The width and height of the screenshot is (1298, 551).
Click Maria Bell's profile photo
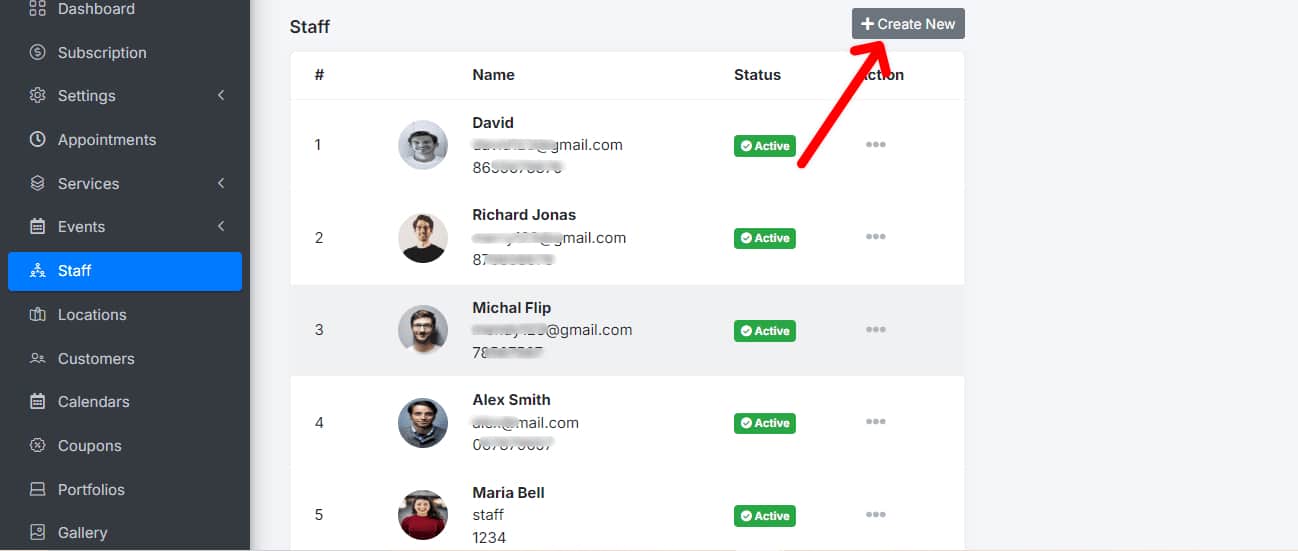(423, 515)
